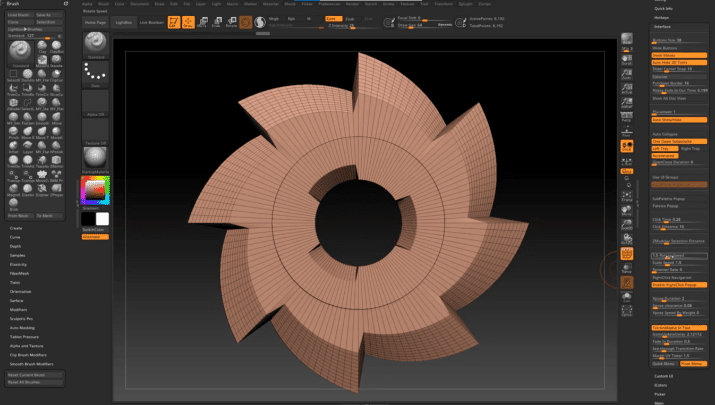Click the Frame icon on right shelf
This screenshot has width=715, height=405.
627,196
